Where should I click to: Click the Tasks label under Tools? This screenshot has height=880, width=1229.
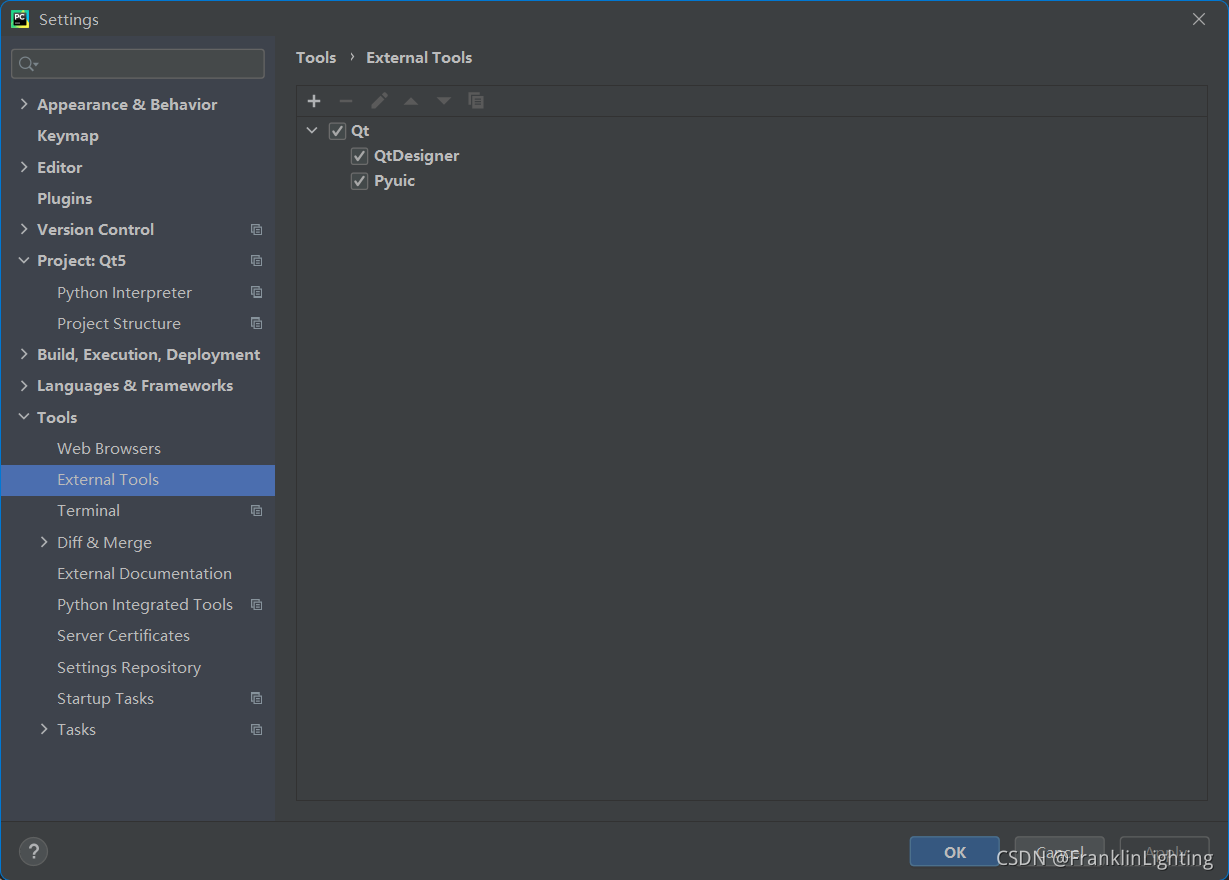pyautogui.click(x=76, y=730)
